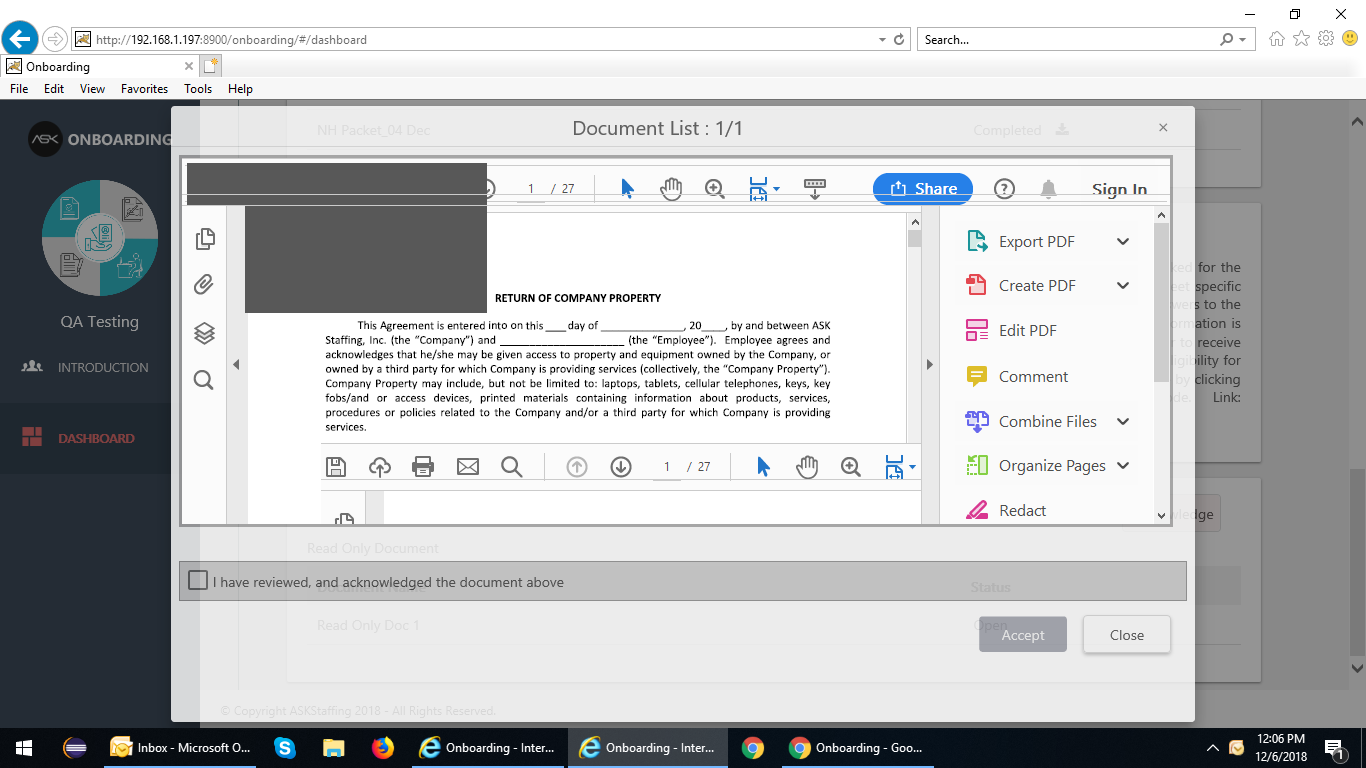
Task: Open the File menu
Action: pyautogui.click(x=19, y=88)
